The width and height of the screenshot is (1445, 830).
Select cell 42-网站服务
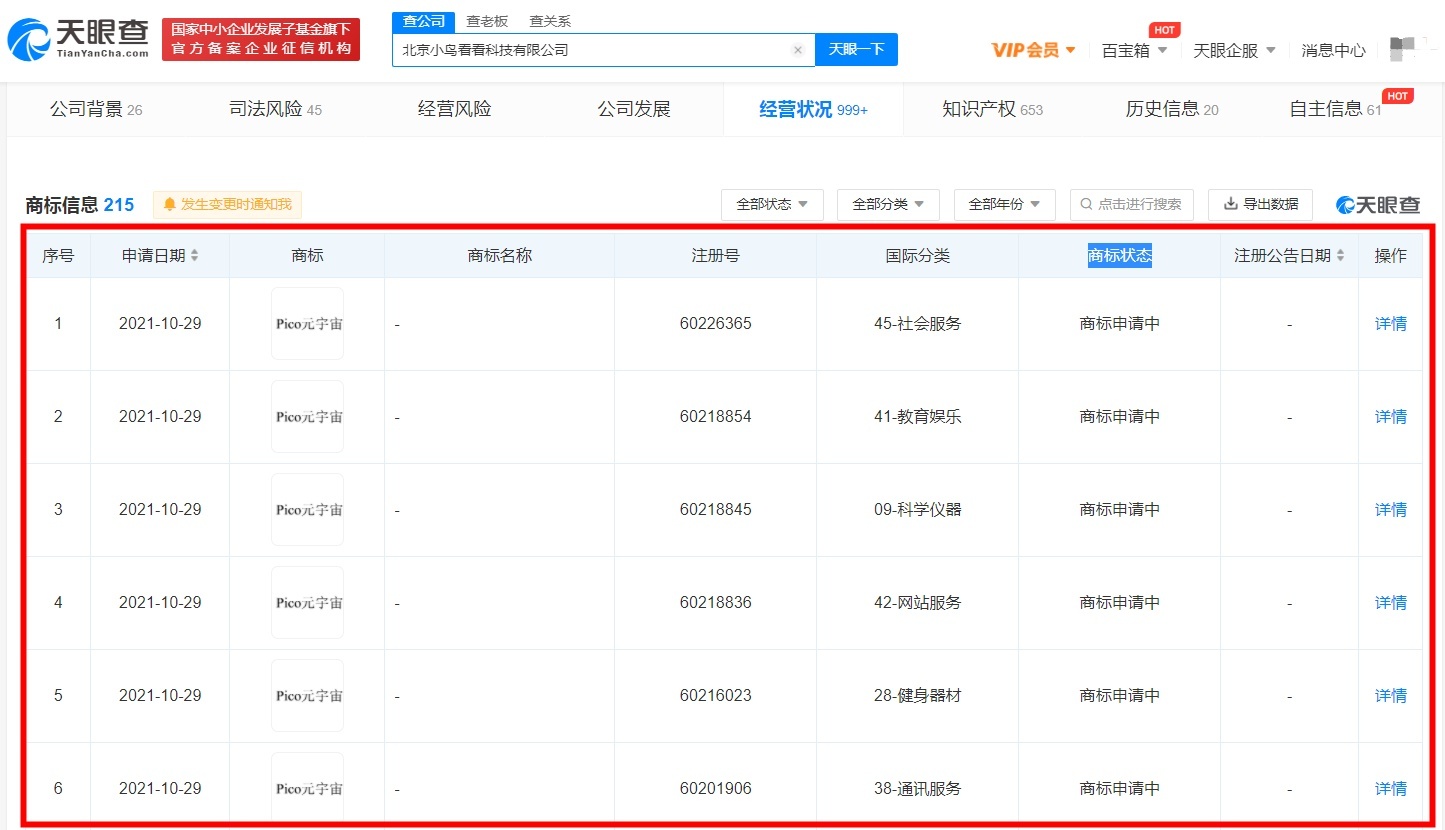917,603
